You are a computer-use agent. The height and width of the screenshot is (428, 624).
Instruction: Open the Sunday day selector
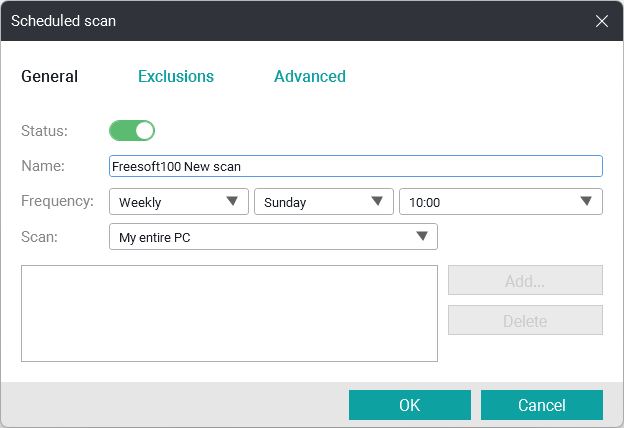tap(324, 201)
